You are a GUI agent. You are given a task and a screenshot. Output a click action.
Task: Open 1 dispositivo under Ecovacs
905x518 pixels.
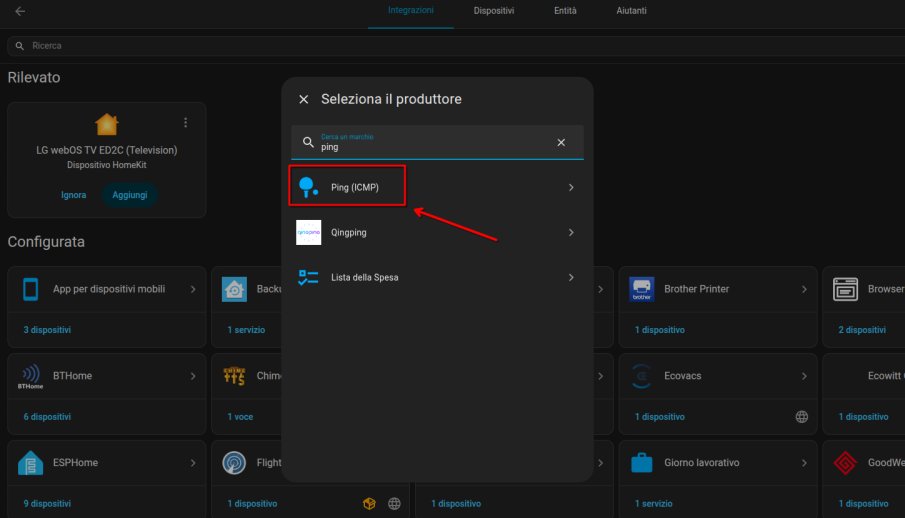pos(660,416)
